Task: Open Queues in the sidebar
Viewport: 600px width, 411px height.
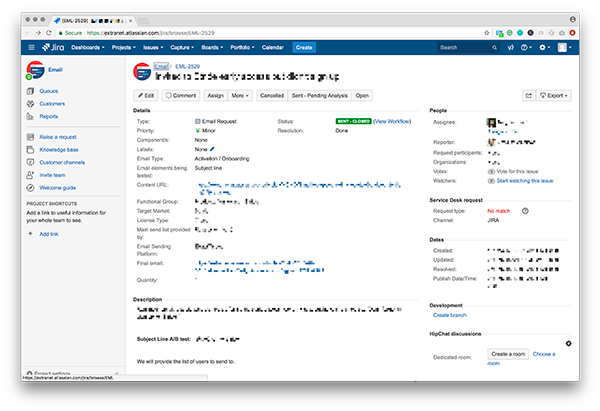Action: [x=49, y=91]
